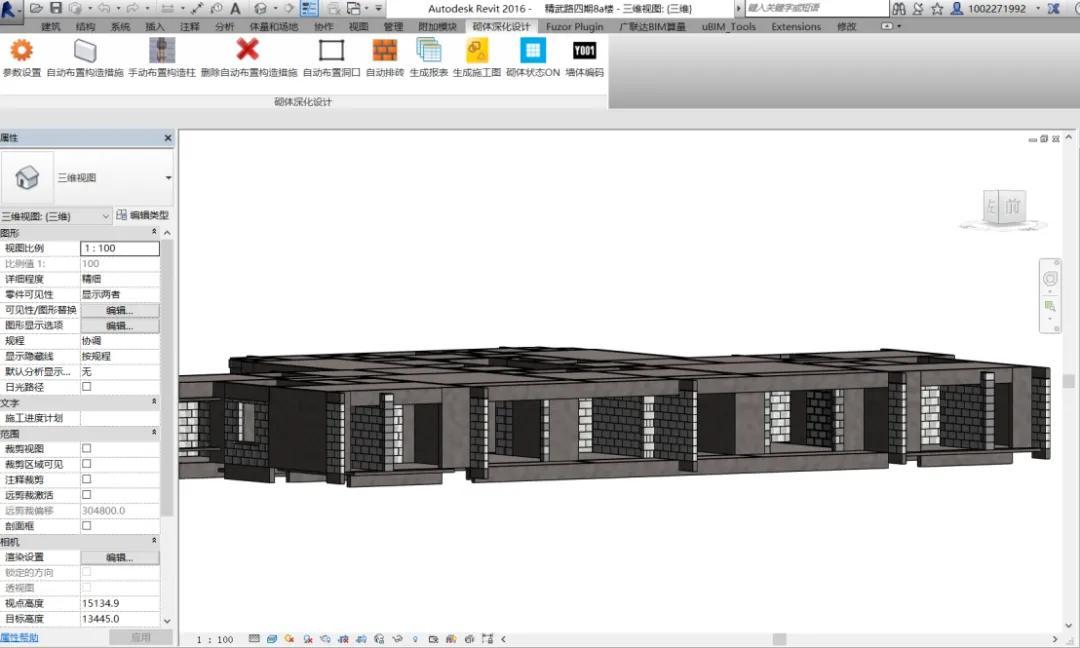Switch to the 结构 ribbon tab
The height and width of the screenshot is (648, 1080).
pos(85,26)
